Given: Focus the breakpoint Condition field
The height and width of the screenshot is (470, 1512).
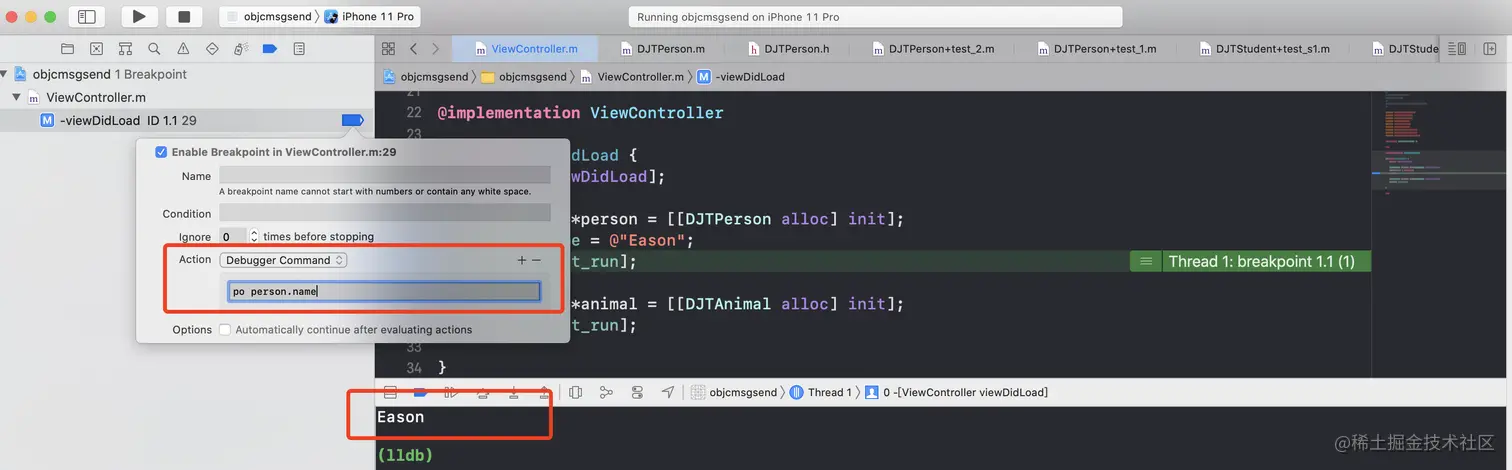Looking at the screenshot, I should (x=385, y=213).
